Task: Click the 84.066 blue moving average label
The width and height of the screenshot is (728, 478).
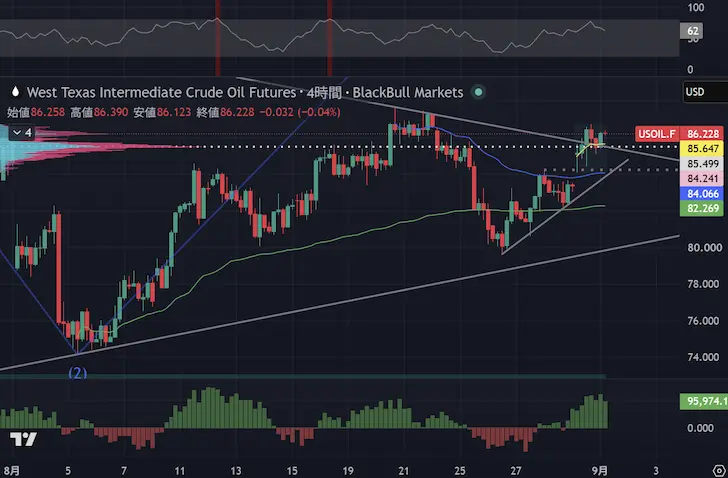Action: click(x=703, y=194)
